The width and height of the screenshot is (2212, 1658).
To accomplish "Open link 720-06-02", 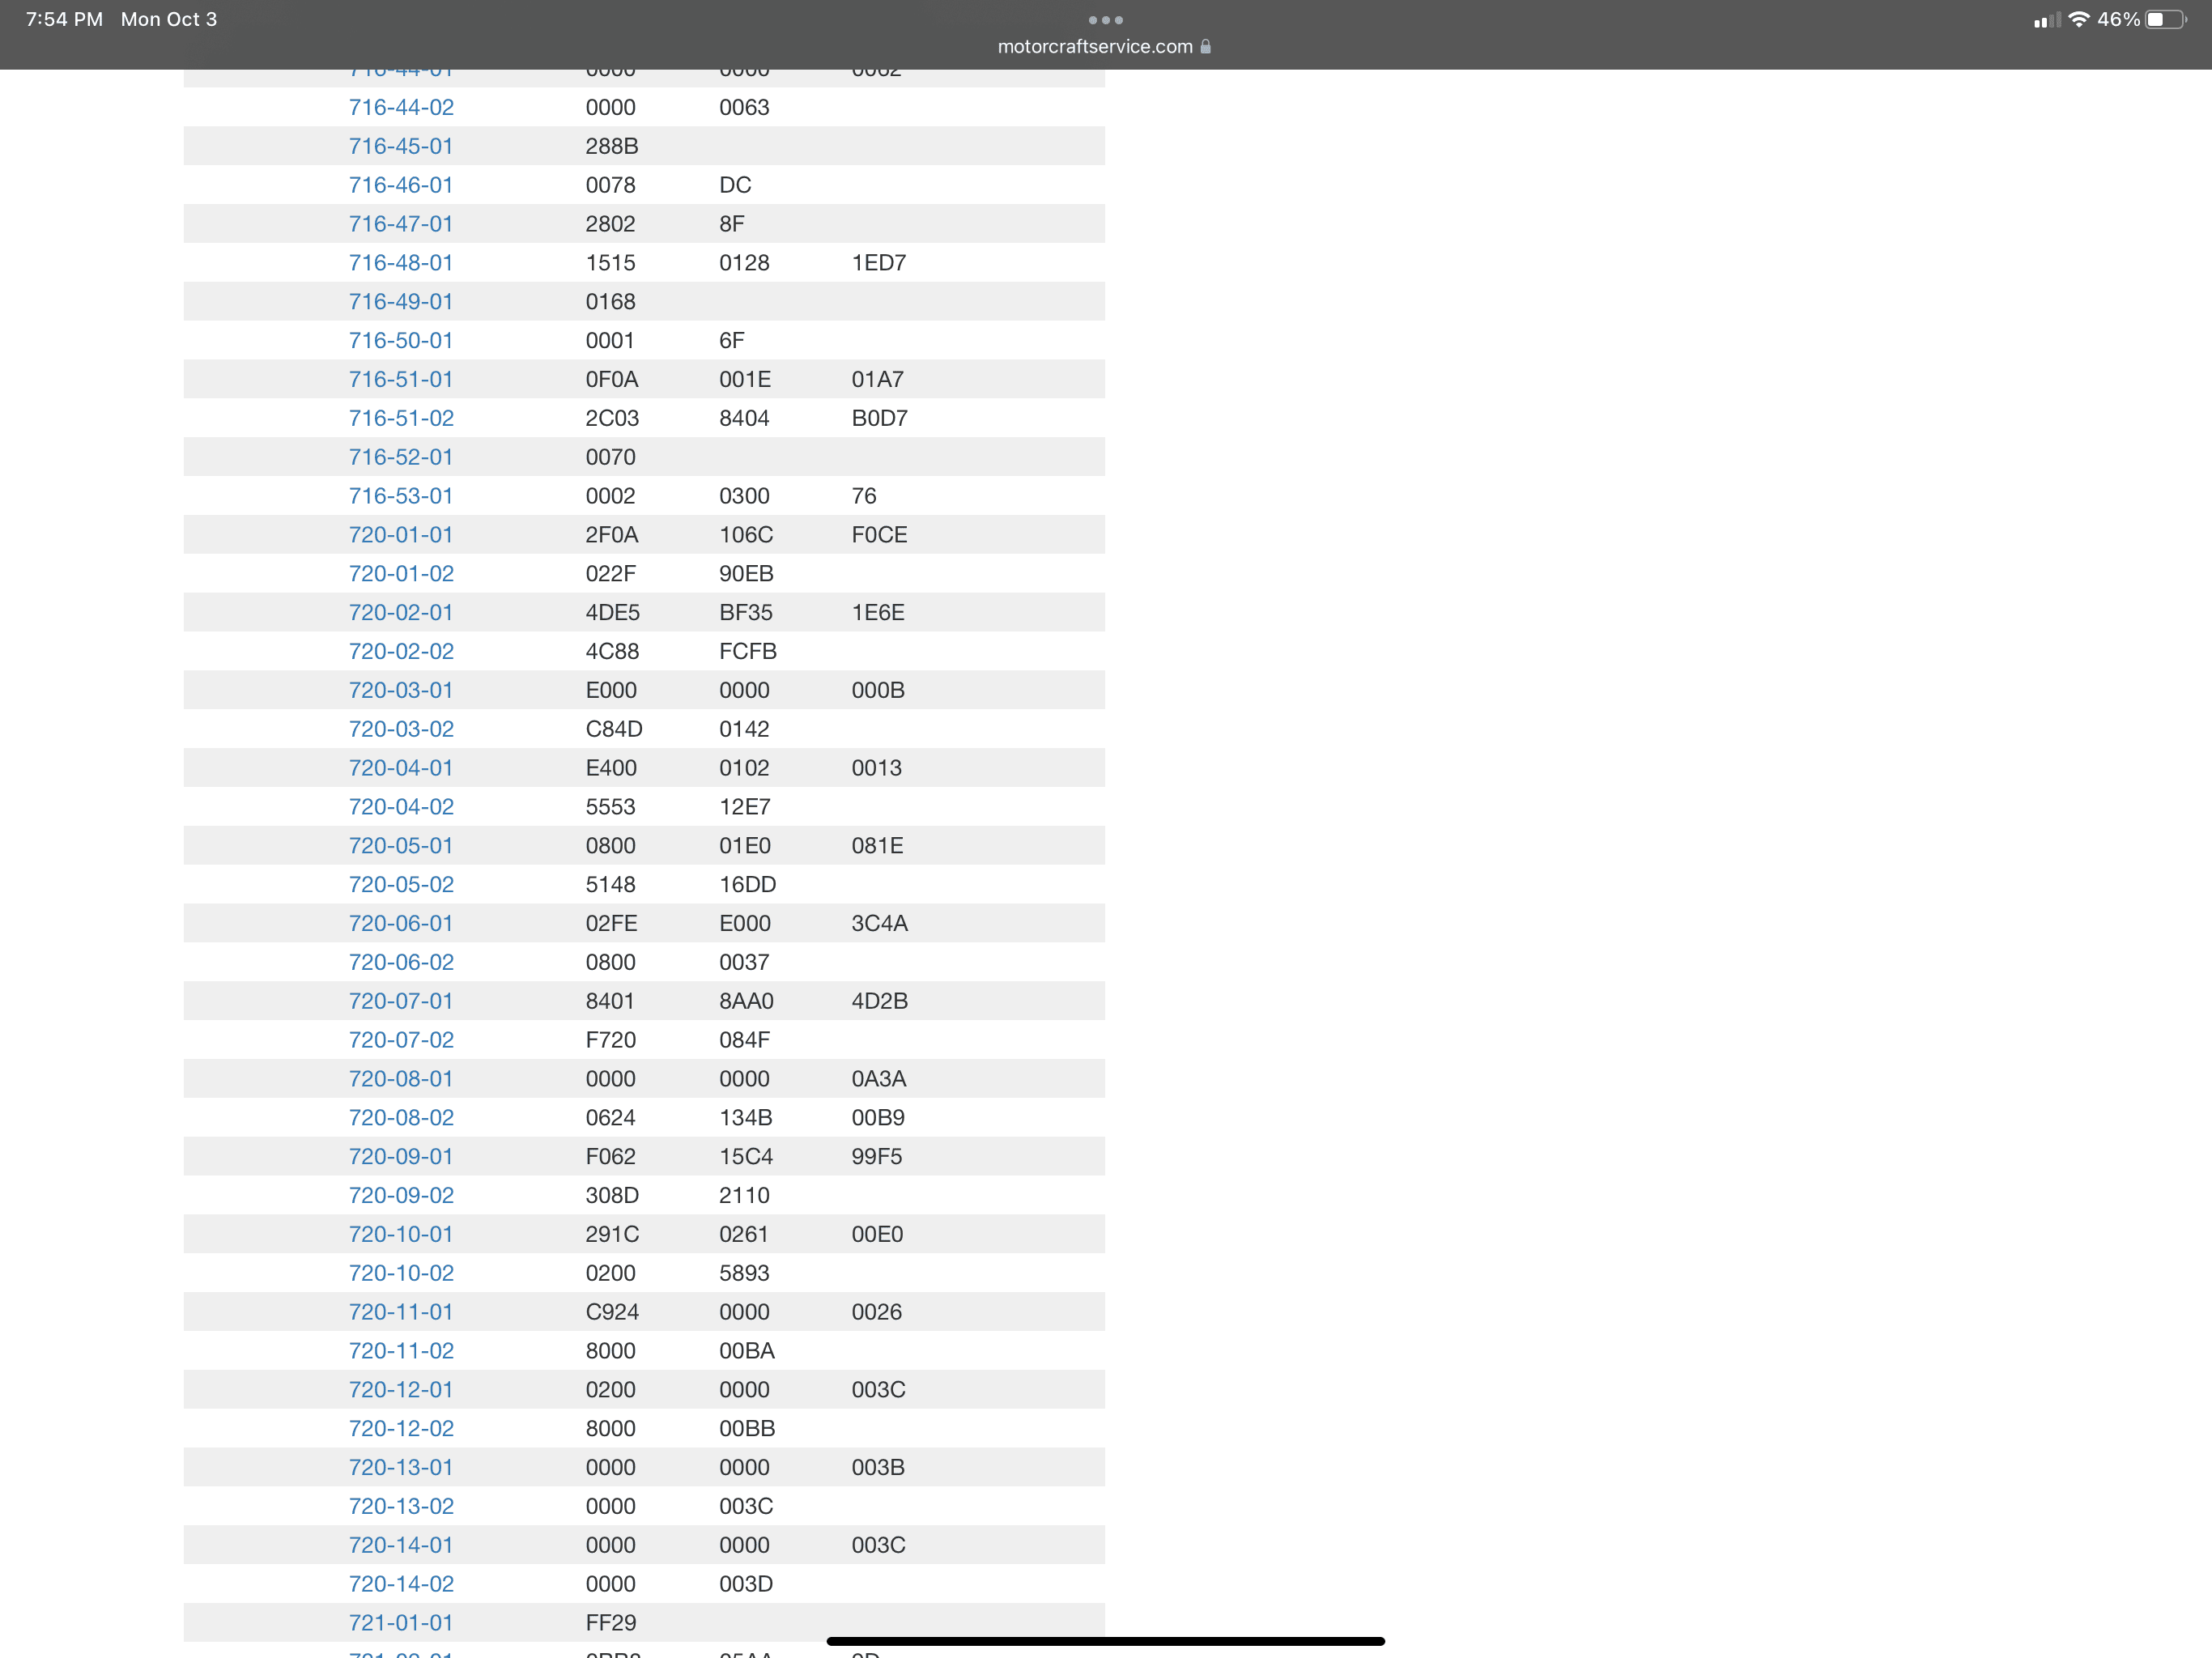I will point(401,962).
